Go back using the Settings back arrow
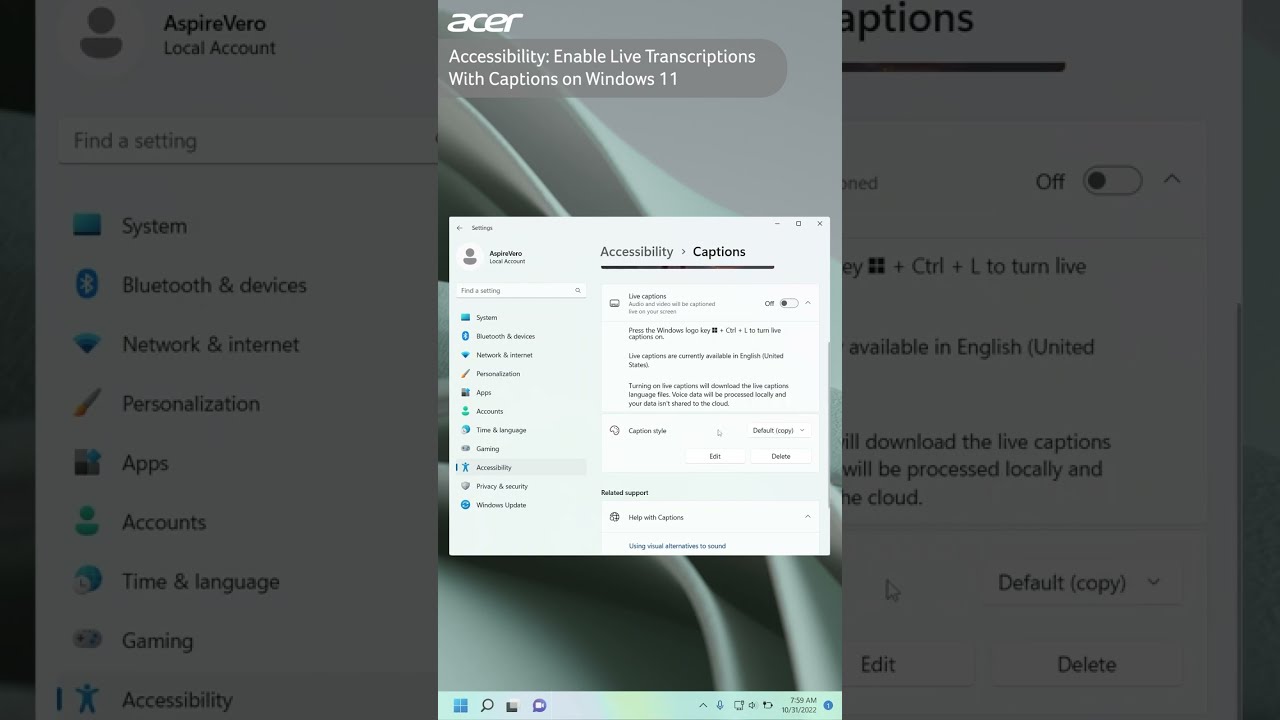Image resolution: width=1280 pixels, height=720 pixels. 460,228
